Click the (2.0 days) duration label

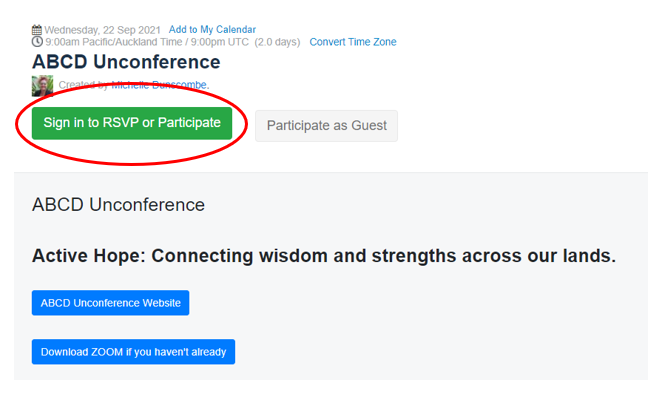pos(277,42)
